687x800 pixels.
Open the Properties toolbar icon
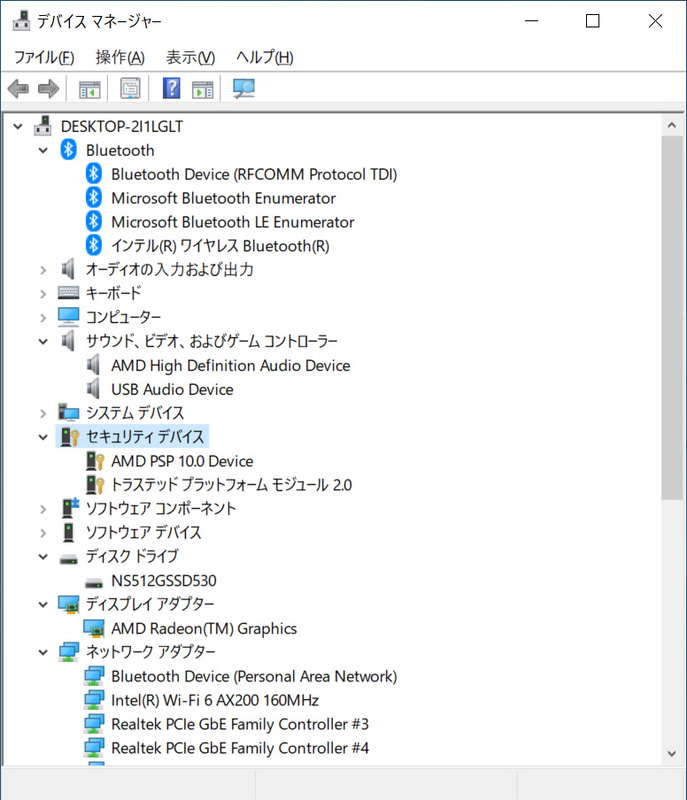coord(130,89)
